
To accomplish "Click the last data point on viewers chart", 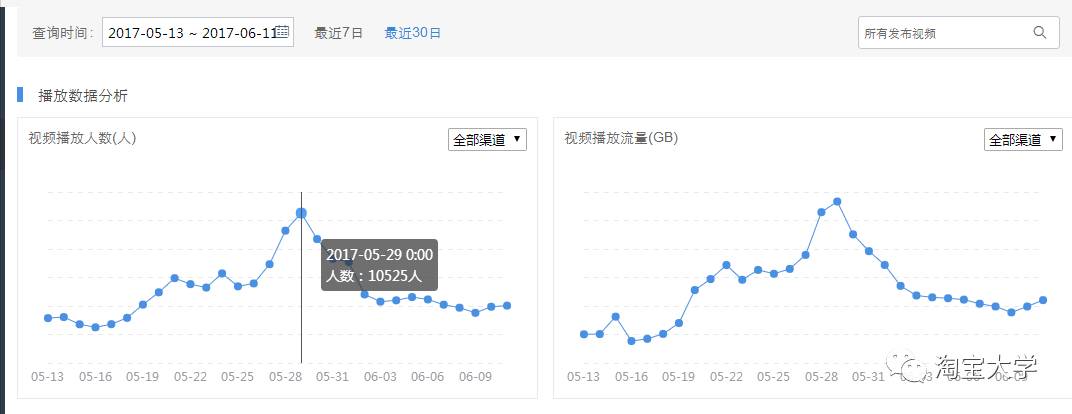I will pyautogui.click(x=507, y=305).
